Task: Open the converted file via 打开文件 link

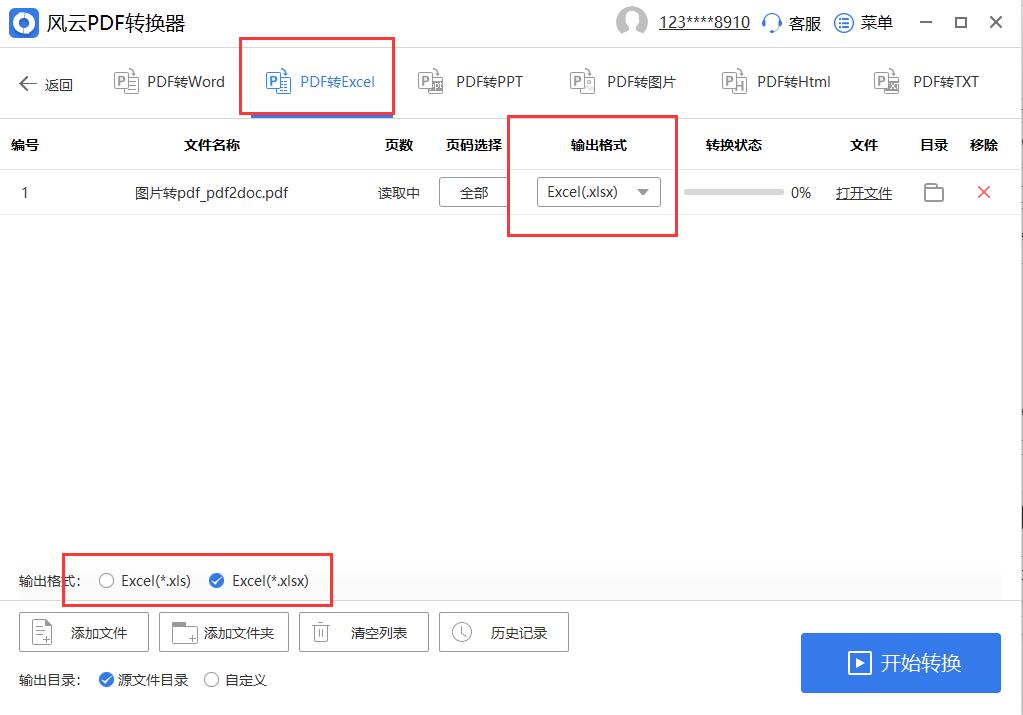Action: point(863,193)
